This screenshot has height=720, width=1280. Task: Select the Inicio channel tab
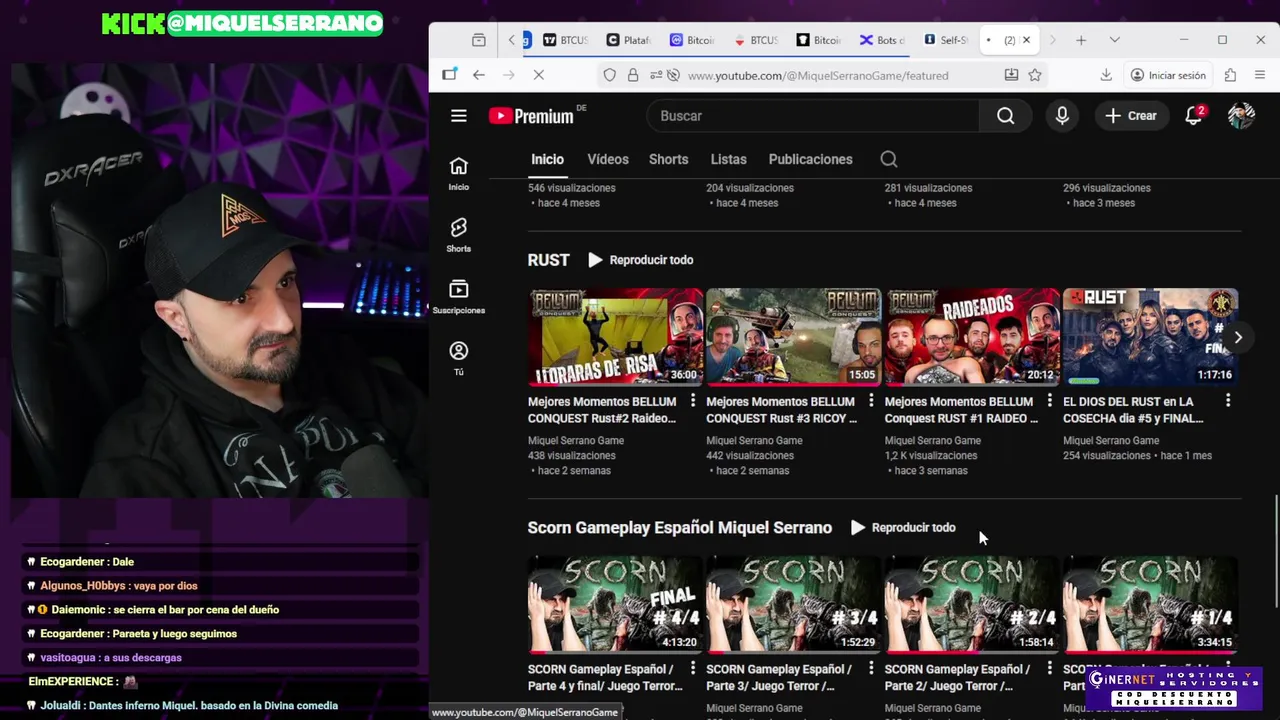(547, 159)
